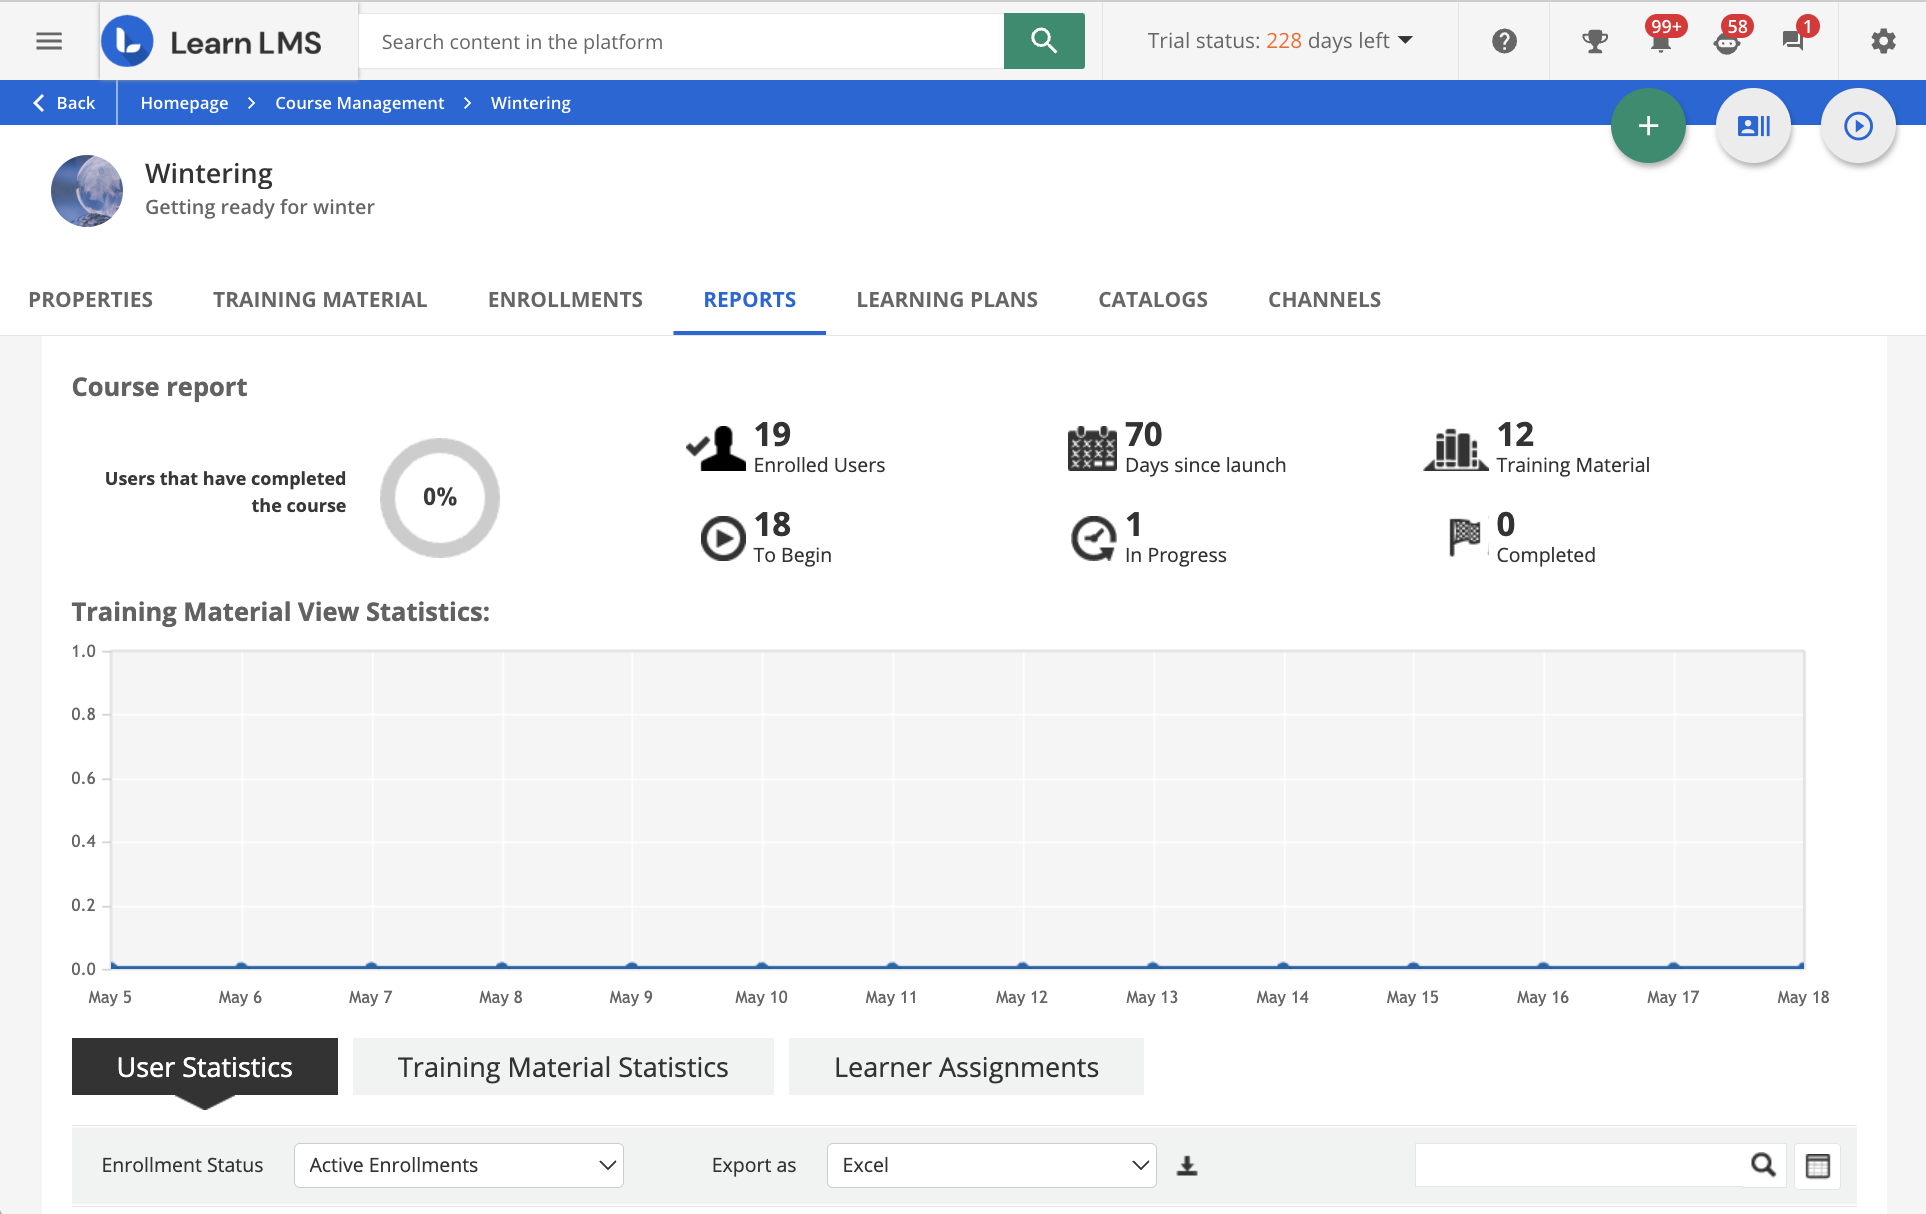Change export format from Excel dropdown
The image size is (1926, 1214).
991,1165
